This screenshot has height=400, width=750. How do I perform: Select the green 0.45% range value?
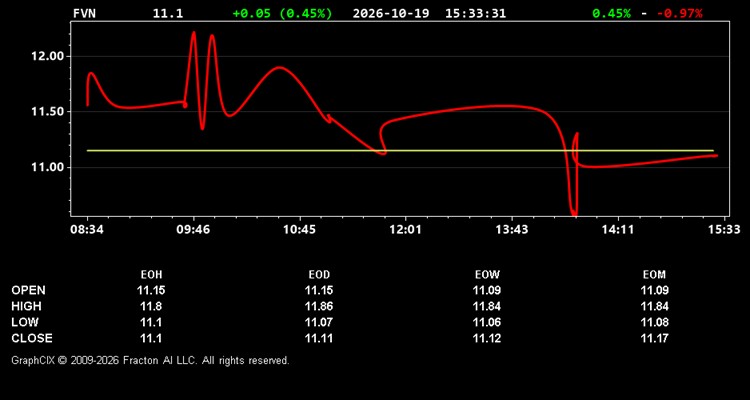(x=611, y=13)
